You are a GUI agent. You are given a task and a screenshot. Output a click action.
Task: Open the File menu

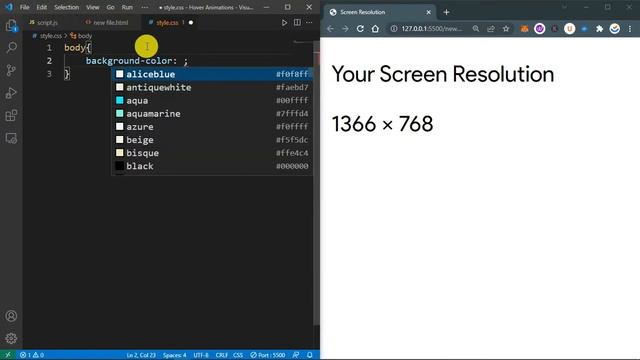(24, 7)
